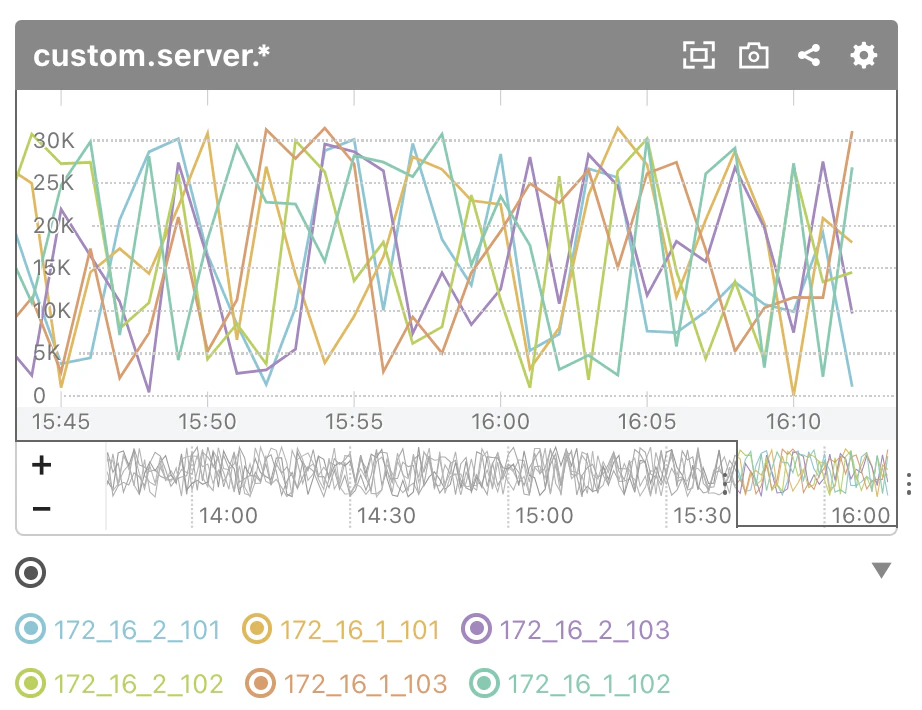Toggle series 172_16_1_101 legend marker

[x=257, y=628]
